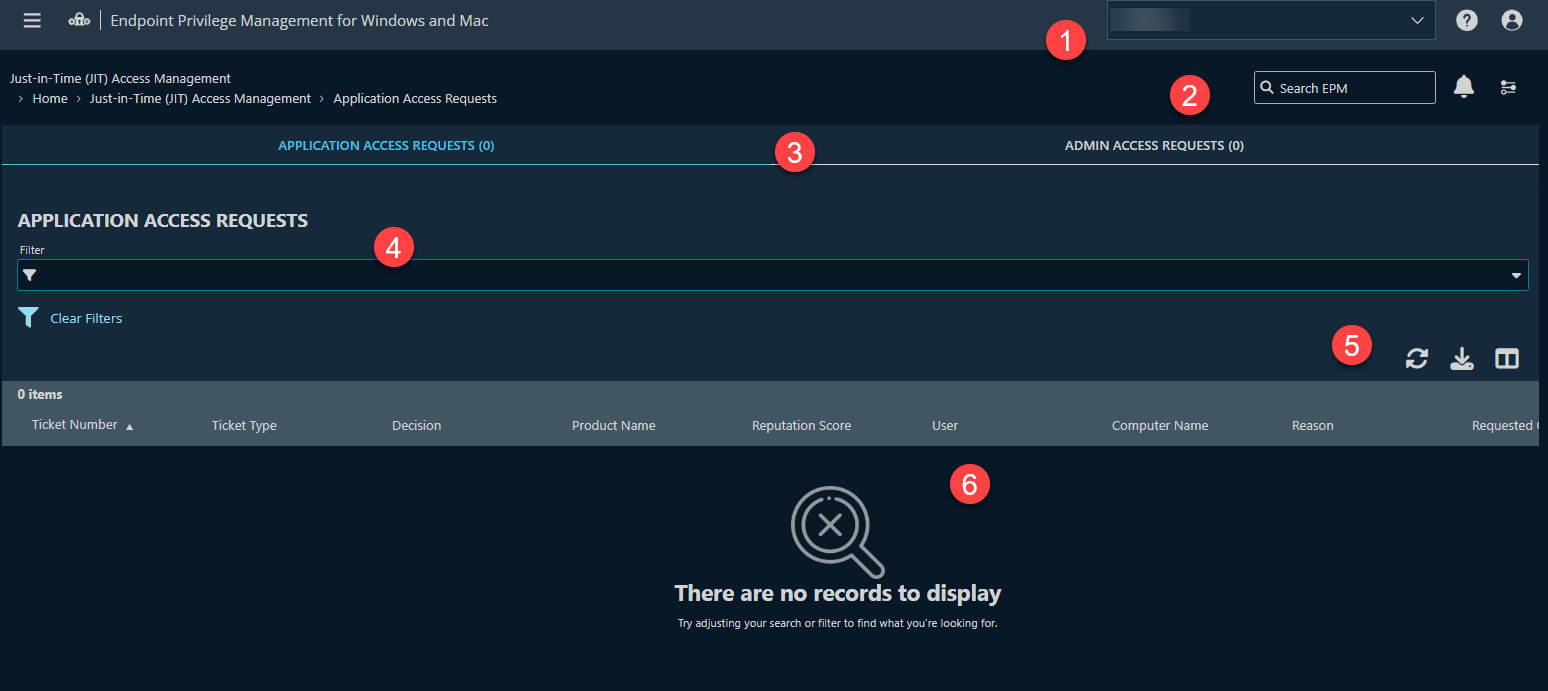Open the display settings sliders icon
Image resolution: width=1548 pixels, height=691 pixels.
[x=1508, y=88]
